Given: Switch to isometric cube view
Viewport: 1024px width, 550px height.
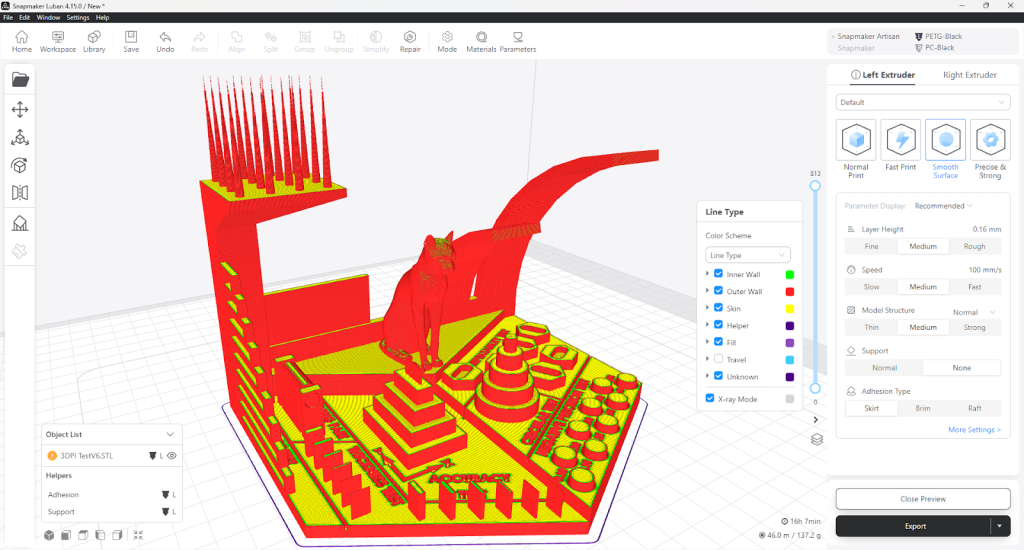Looking at the screenshot, I should tap(49, 535).
